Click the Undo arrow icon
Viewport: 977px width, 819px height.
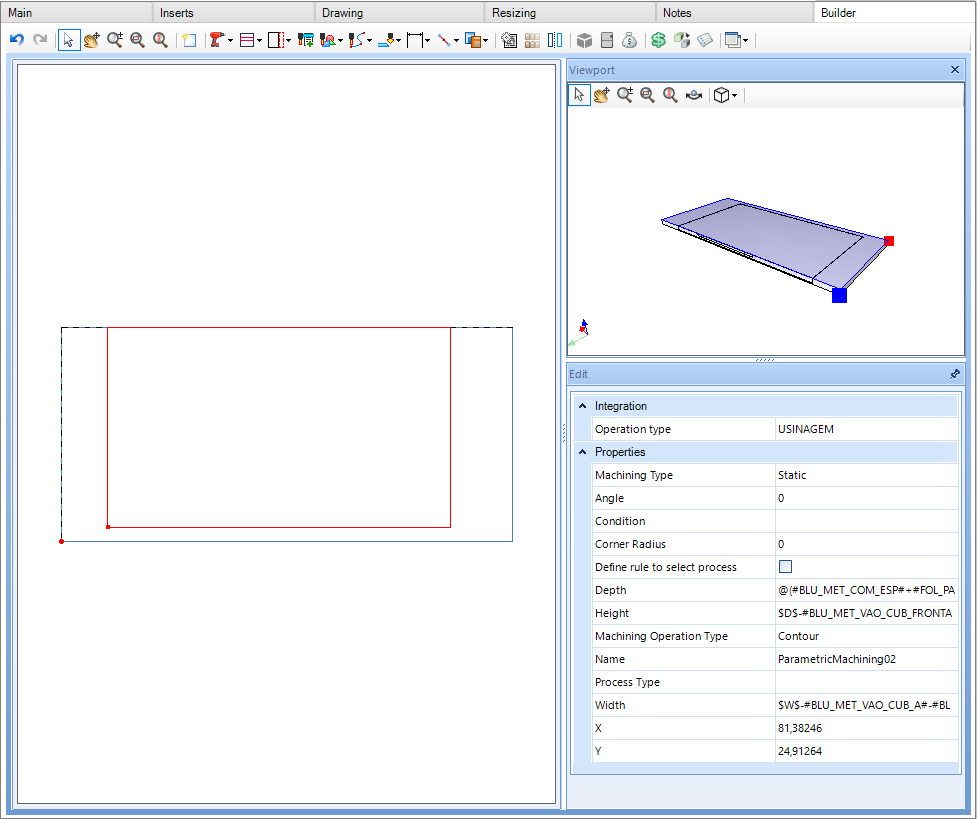tap(17, 40)
